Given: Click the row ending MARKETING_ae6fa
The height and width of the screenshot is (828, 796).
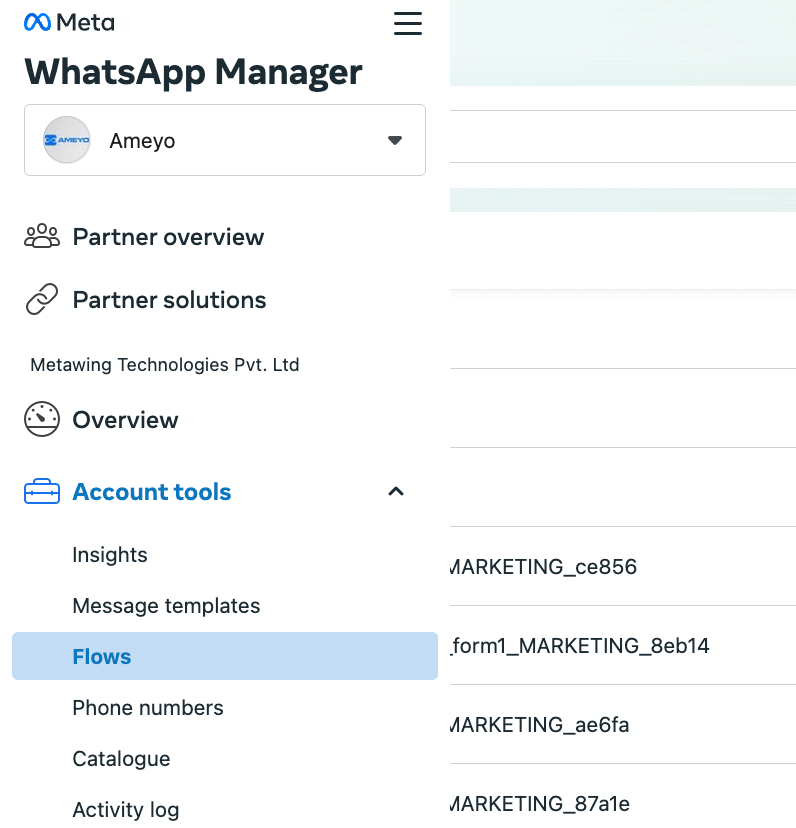Looking at the screenshot, I should [x=623, y=724].
